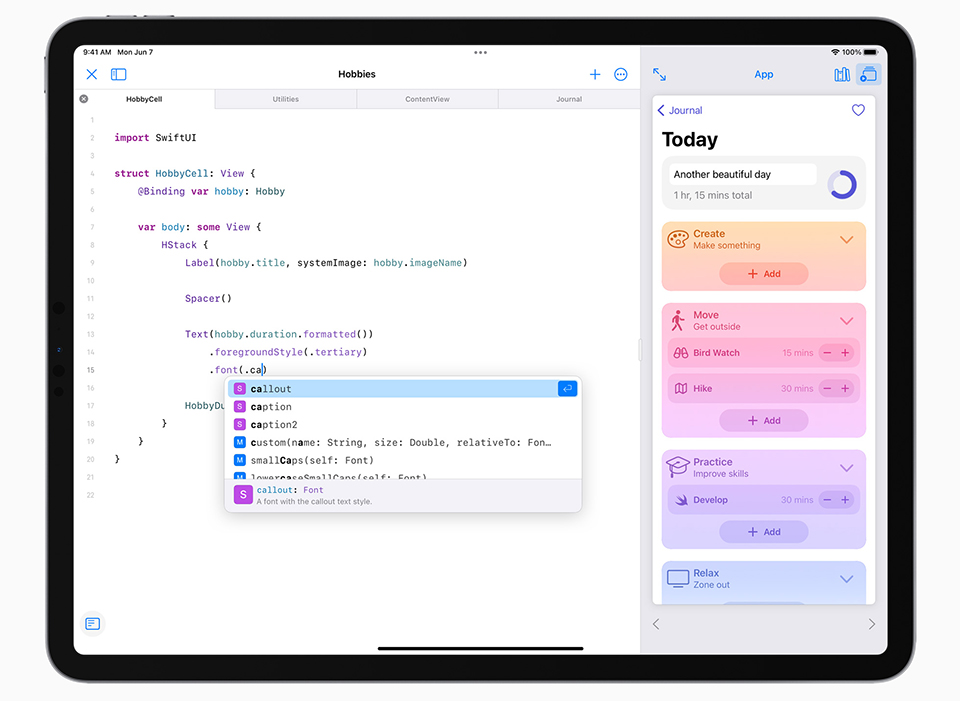Open the more options ellipsis menu
The height and width of the screenshot is (701, 960).
click(621, 75)
